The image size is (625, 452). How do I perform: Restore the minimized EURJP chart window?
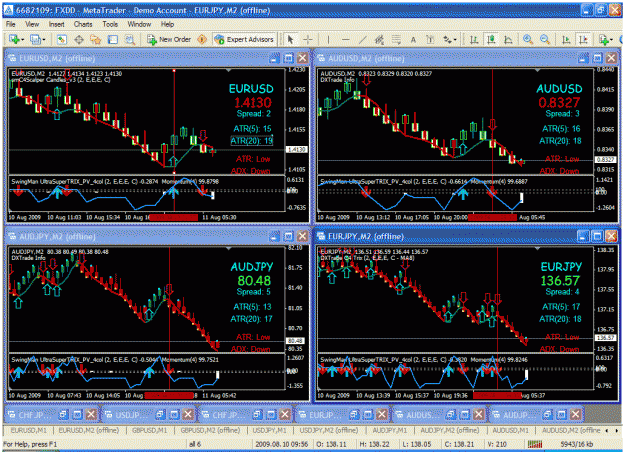[x=354, y=415]
